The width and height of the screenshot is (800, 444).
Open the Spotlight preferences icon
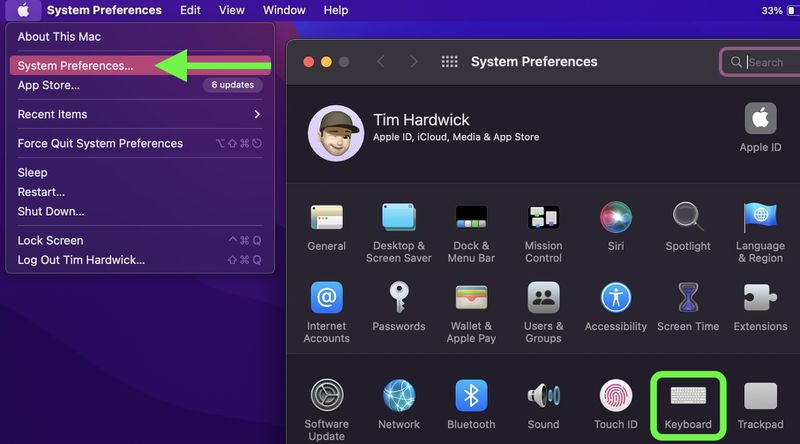pos(687,217)
